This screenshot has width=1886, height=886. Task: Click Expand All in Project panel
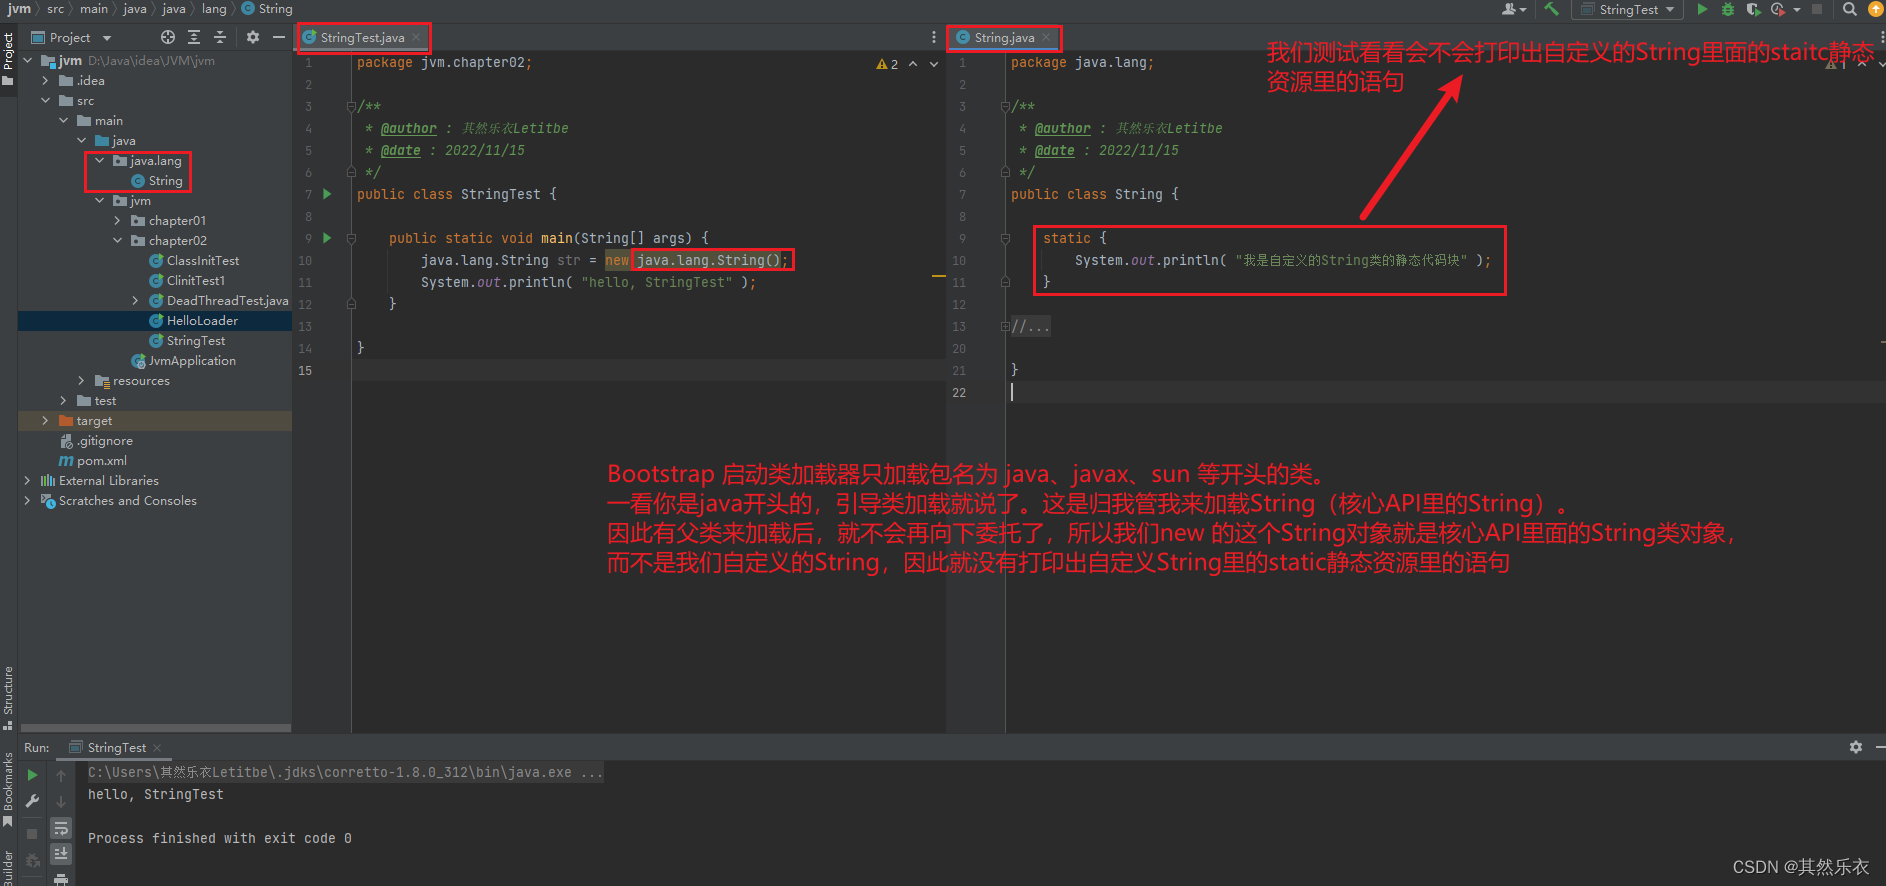pyautogui.click(x=194, y=37)
